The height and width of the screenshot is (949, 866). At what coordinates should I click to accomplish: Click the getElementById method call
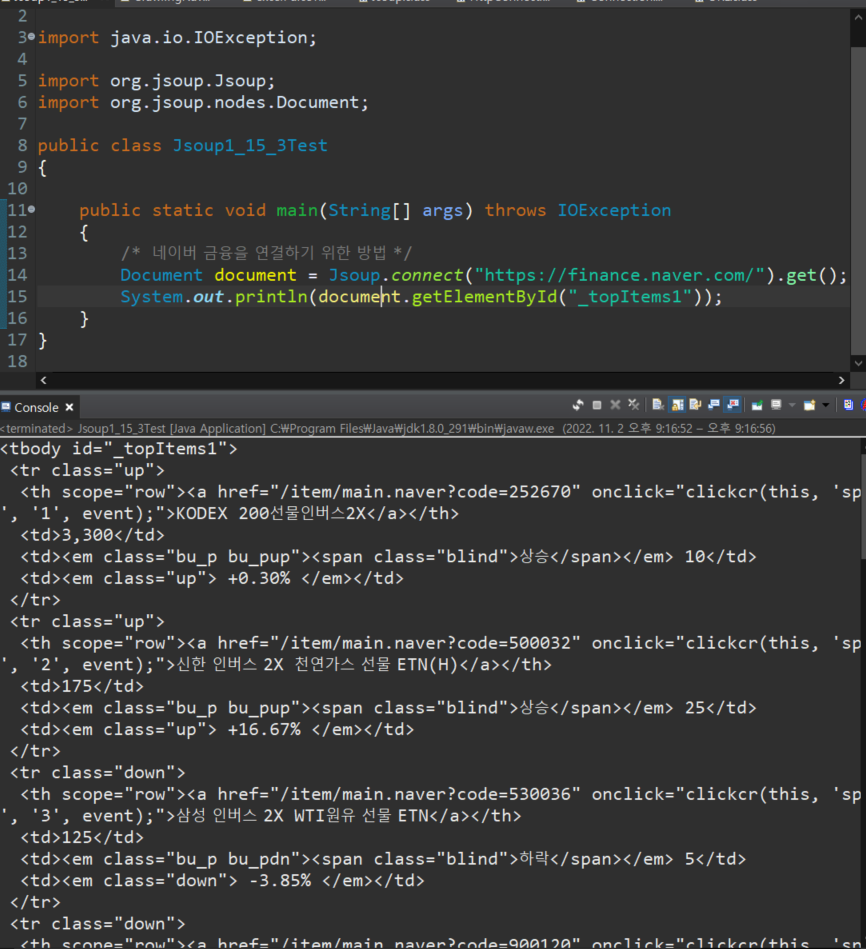click(484, 297)
